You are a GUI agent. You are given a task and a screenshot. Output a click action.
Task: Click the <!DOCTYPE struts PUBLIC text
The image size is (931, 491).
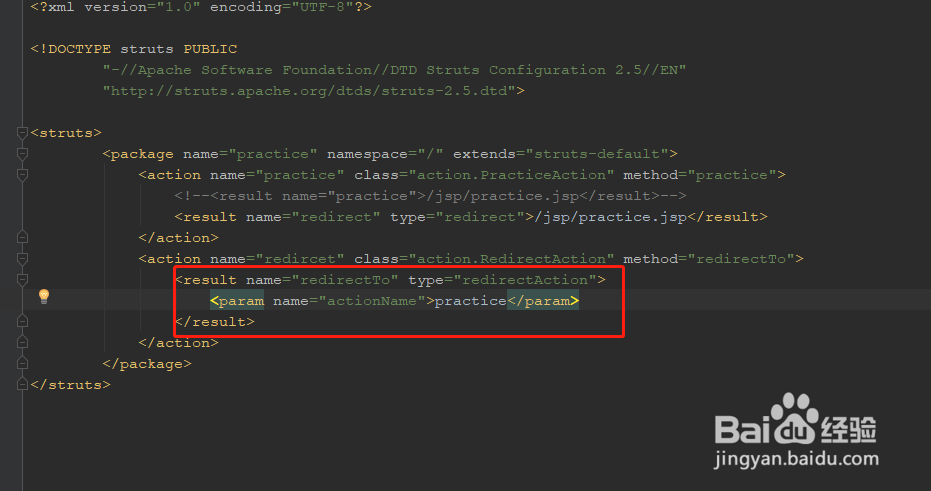point(134,49)
